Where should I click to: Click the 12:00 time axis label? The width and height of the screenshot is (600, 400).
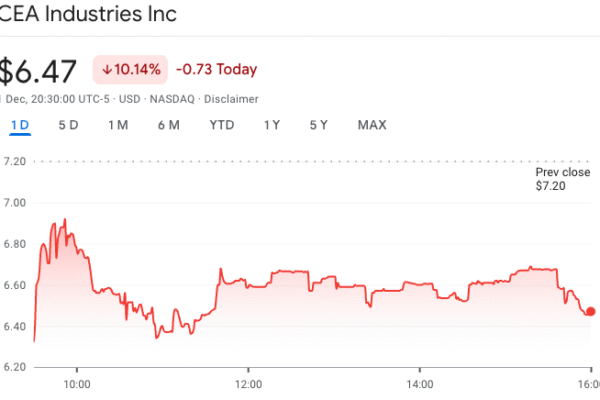pyautogui.click(x=248, y=383)
